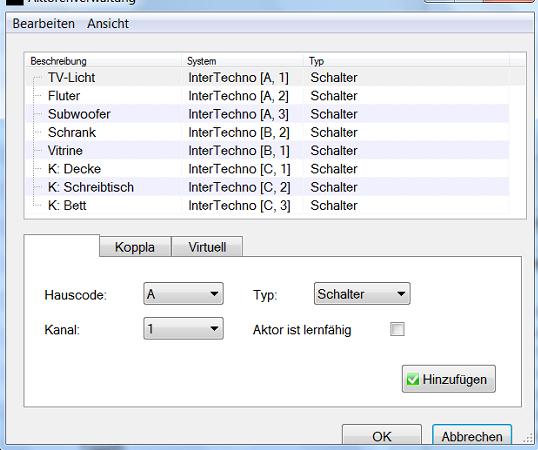Image resolution: width=538 pixels, height=450 pixels.
Task: Open the Hauscode dropdown
Action: point(183,294)
